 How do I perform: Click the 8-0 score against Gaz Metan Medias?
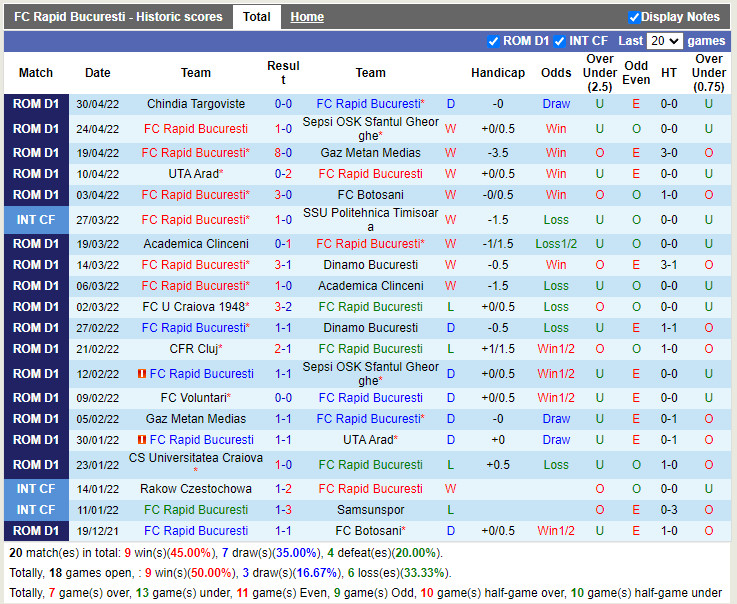tap(283, 153)
